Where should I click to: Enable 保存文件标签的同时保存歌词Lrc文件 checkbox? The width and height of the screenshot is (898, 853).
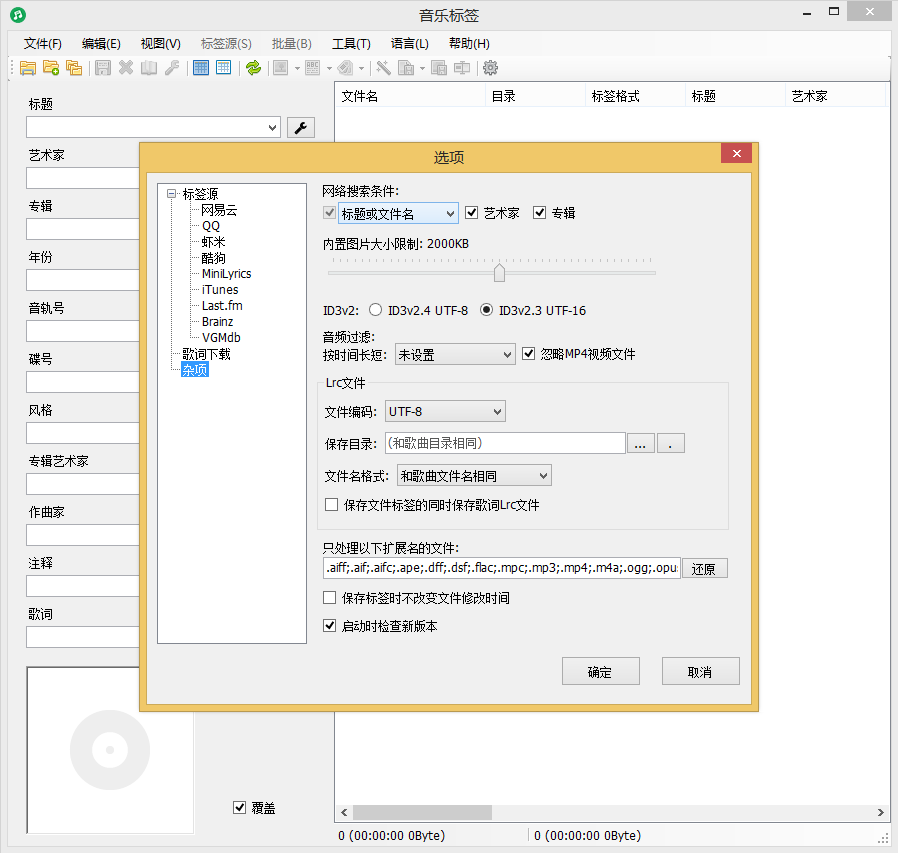(331, 504)
